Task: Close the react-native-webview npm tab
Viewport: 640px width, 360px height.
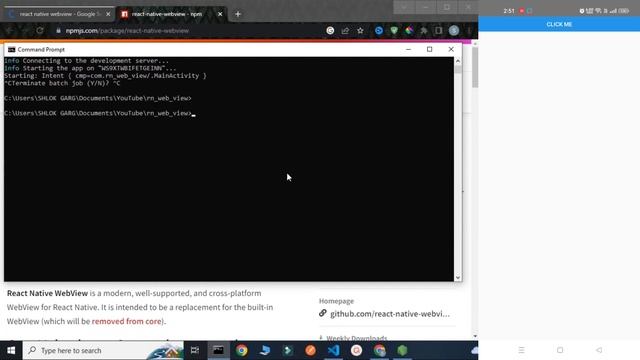Action: [x=220, y=14]
